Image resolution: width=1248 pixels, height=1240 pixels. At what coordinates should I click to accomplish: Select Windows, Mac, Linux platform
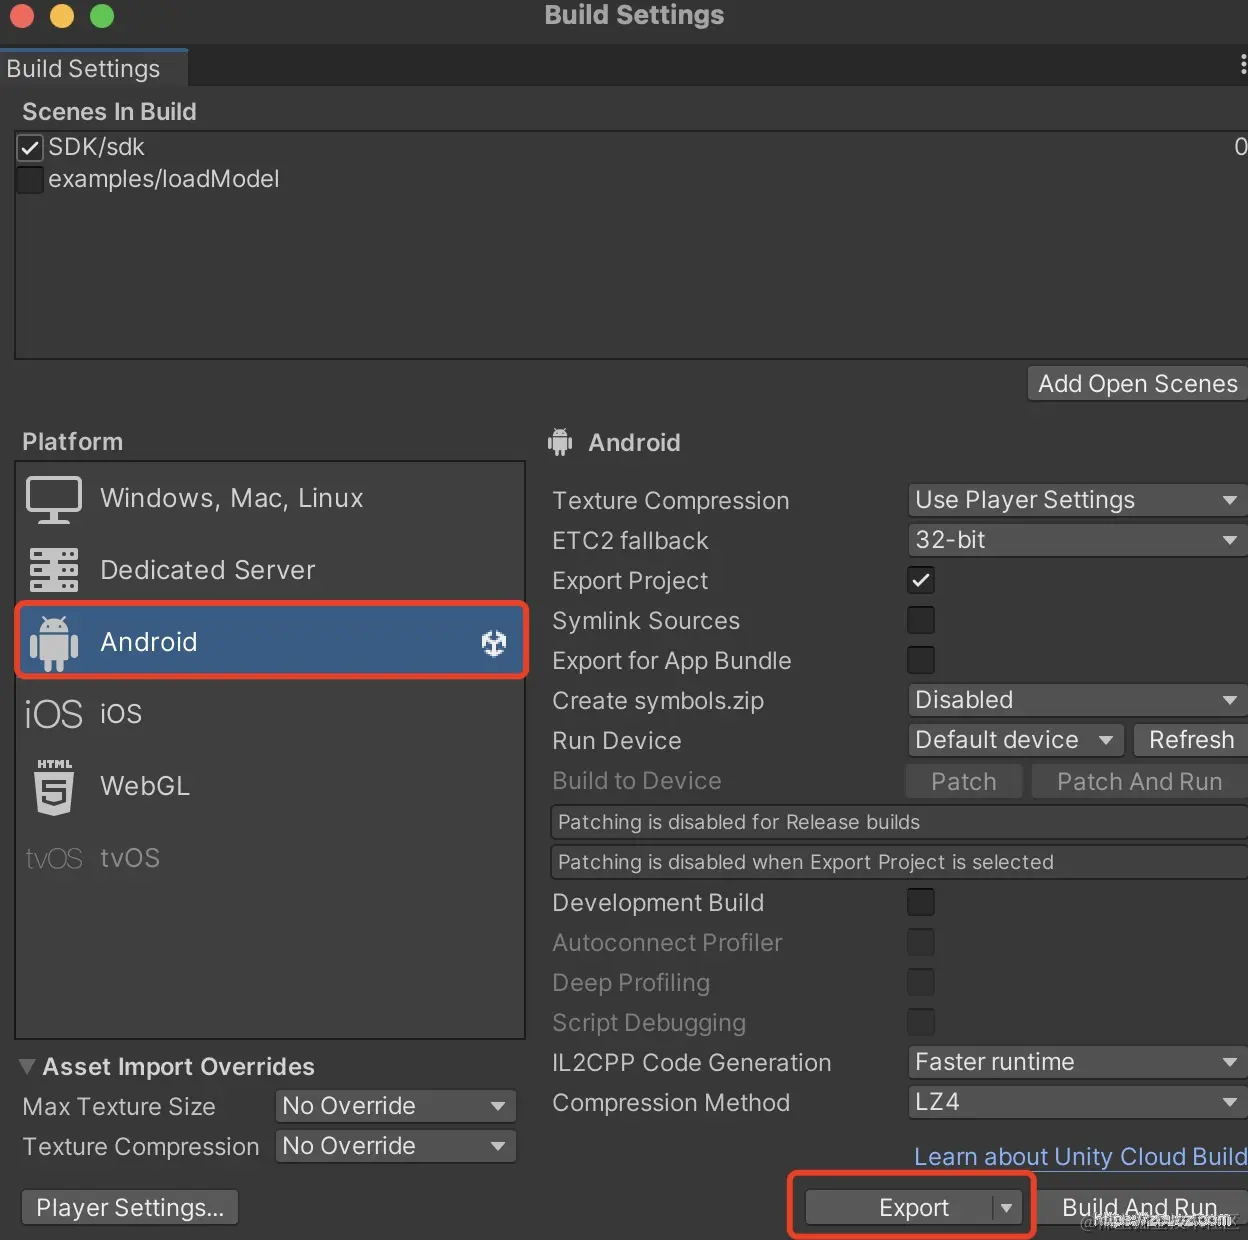270,498
